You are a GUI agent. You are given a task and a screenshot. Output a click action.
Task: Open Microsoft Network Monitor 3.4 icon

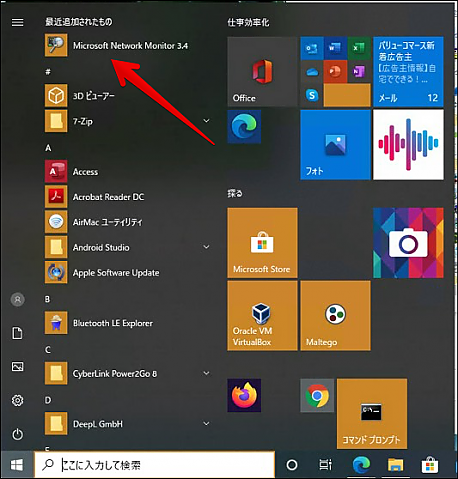pos(56,45)
